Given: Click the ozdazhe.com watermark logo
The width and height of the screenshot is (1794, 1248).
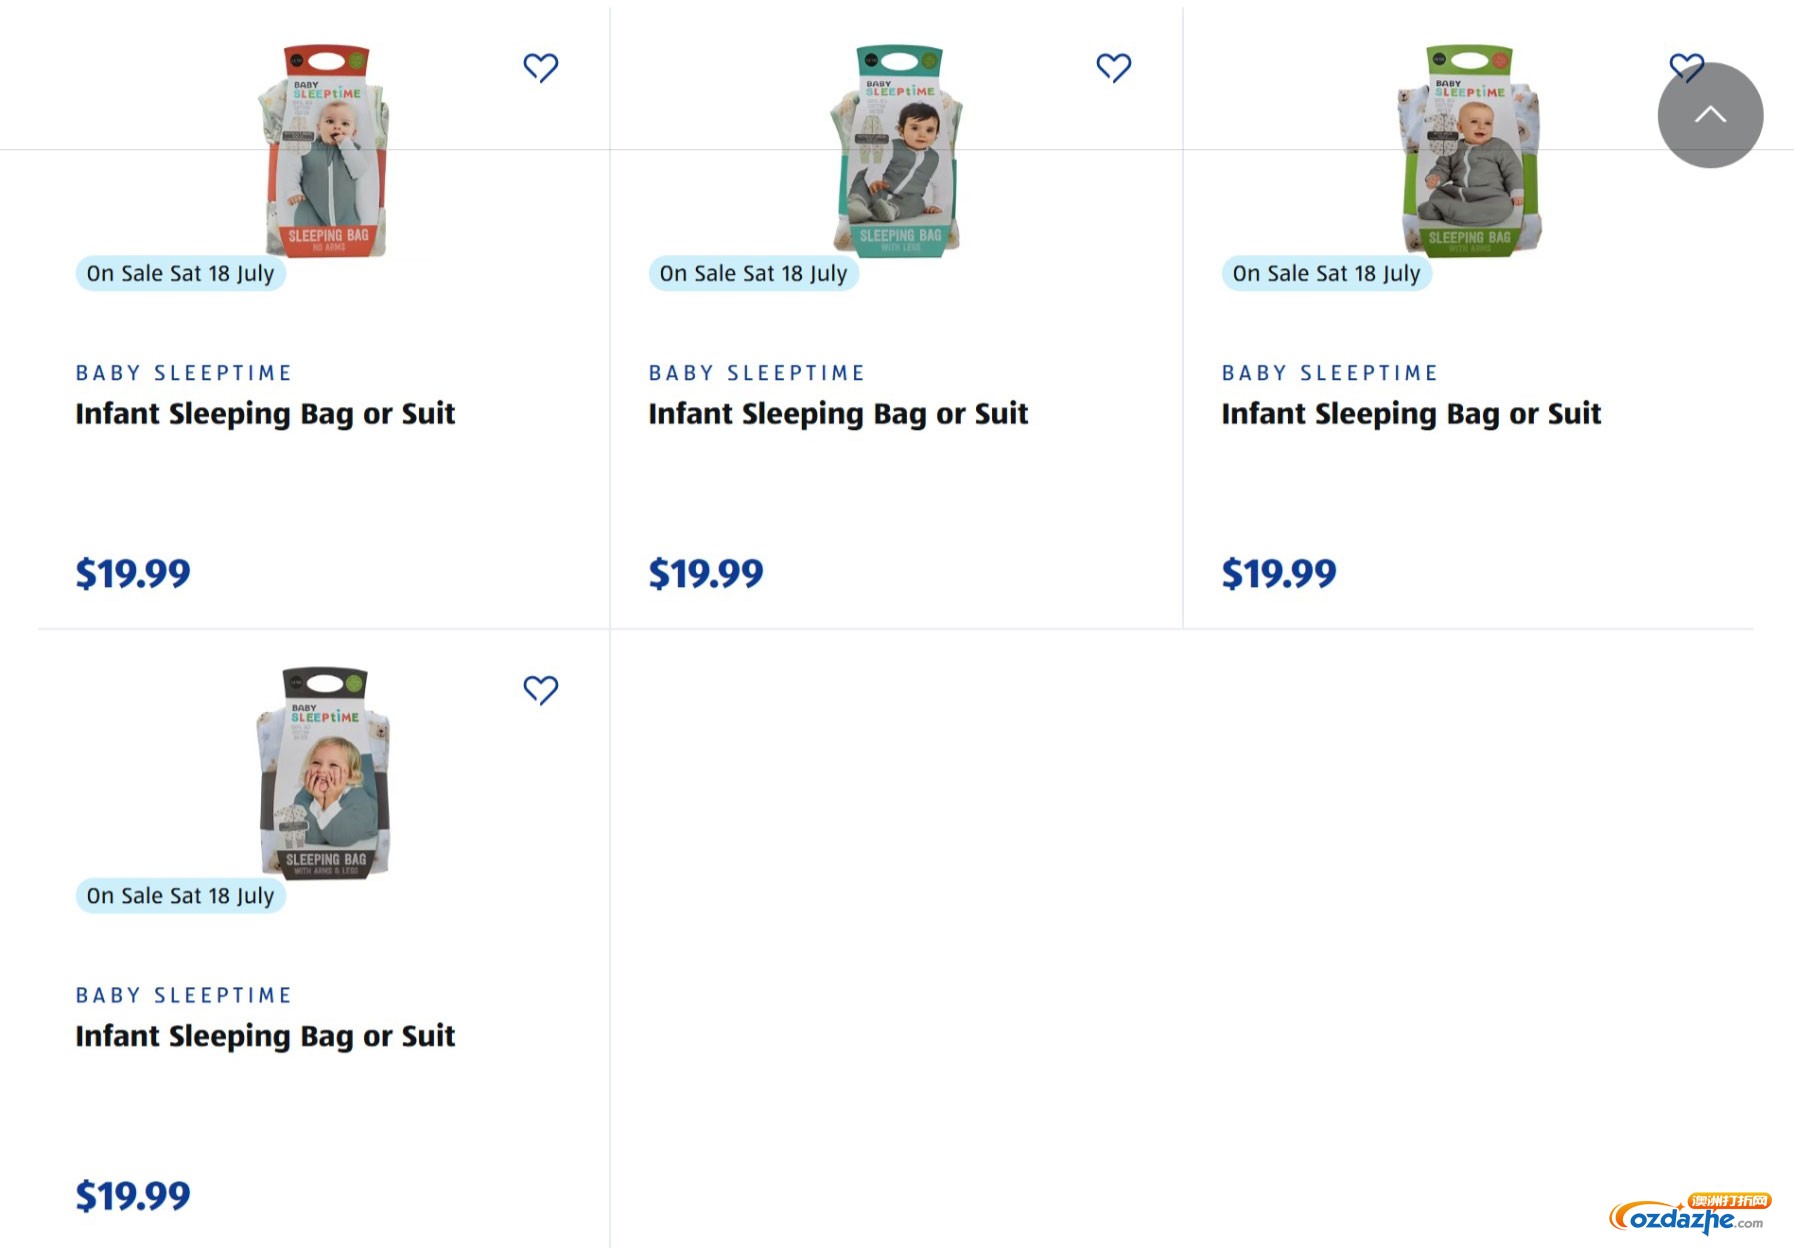Looking at the screenshot, I should click(x=1689, y=1213).
